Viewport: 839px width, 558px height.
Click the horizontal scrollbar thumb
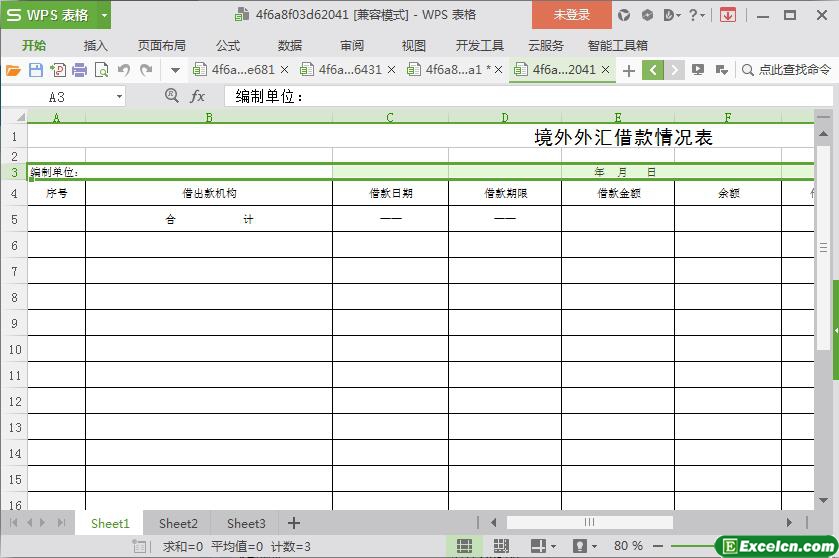coord(590,522)
